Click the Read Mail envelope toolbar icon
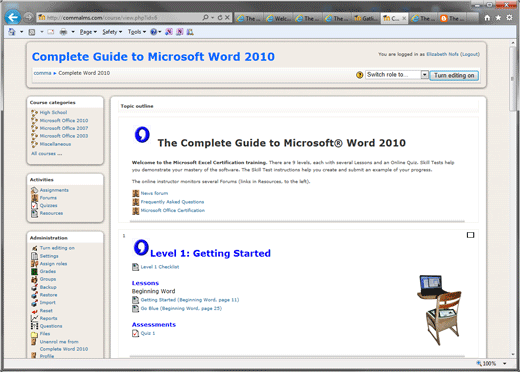Viewport: 520px width, 372px height. coord(50,32)
